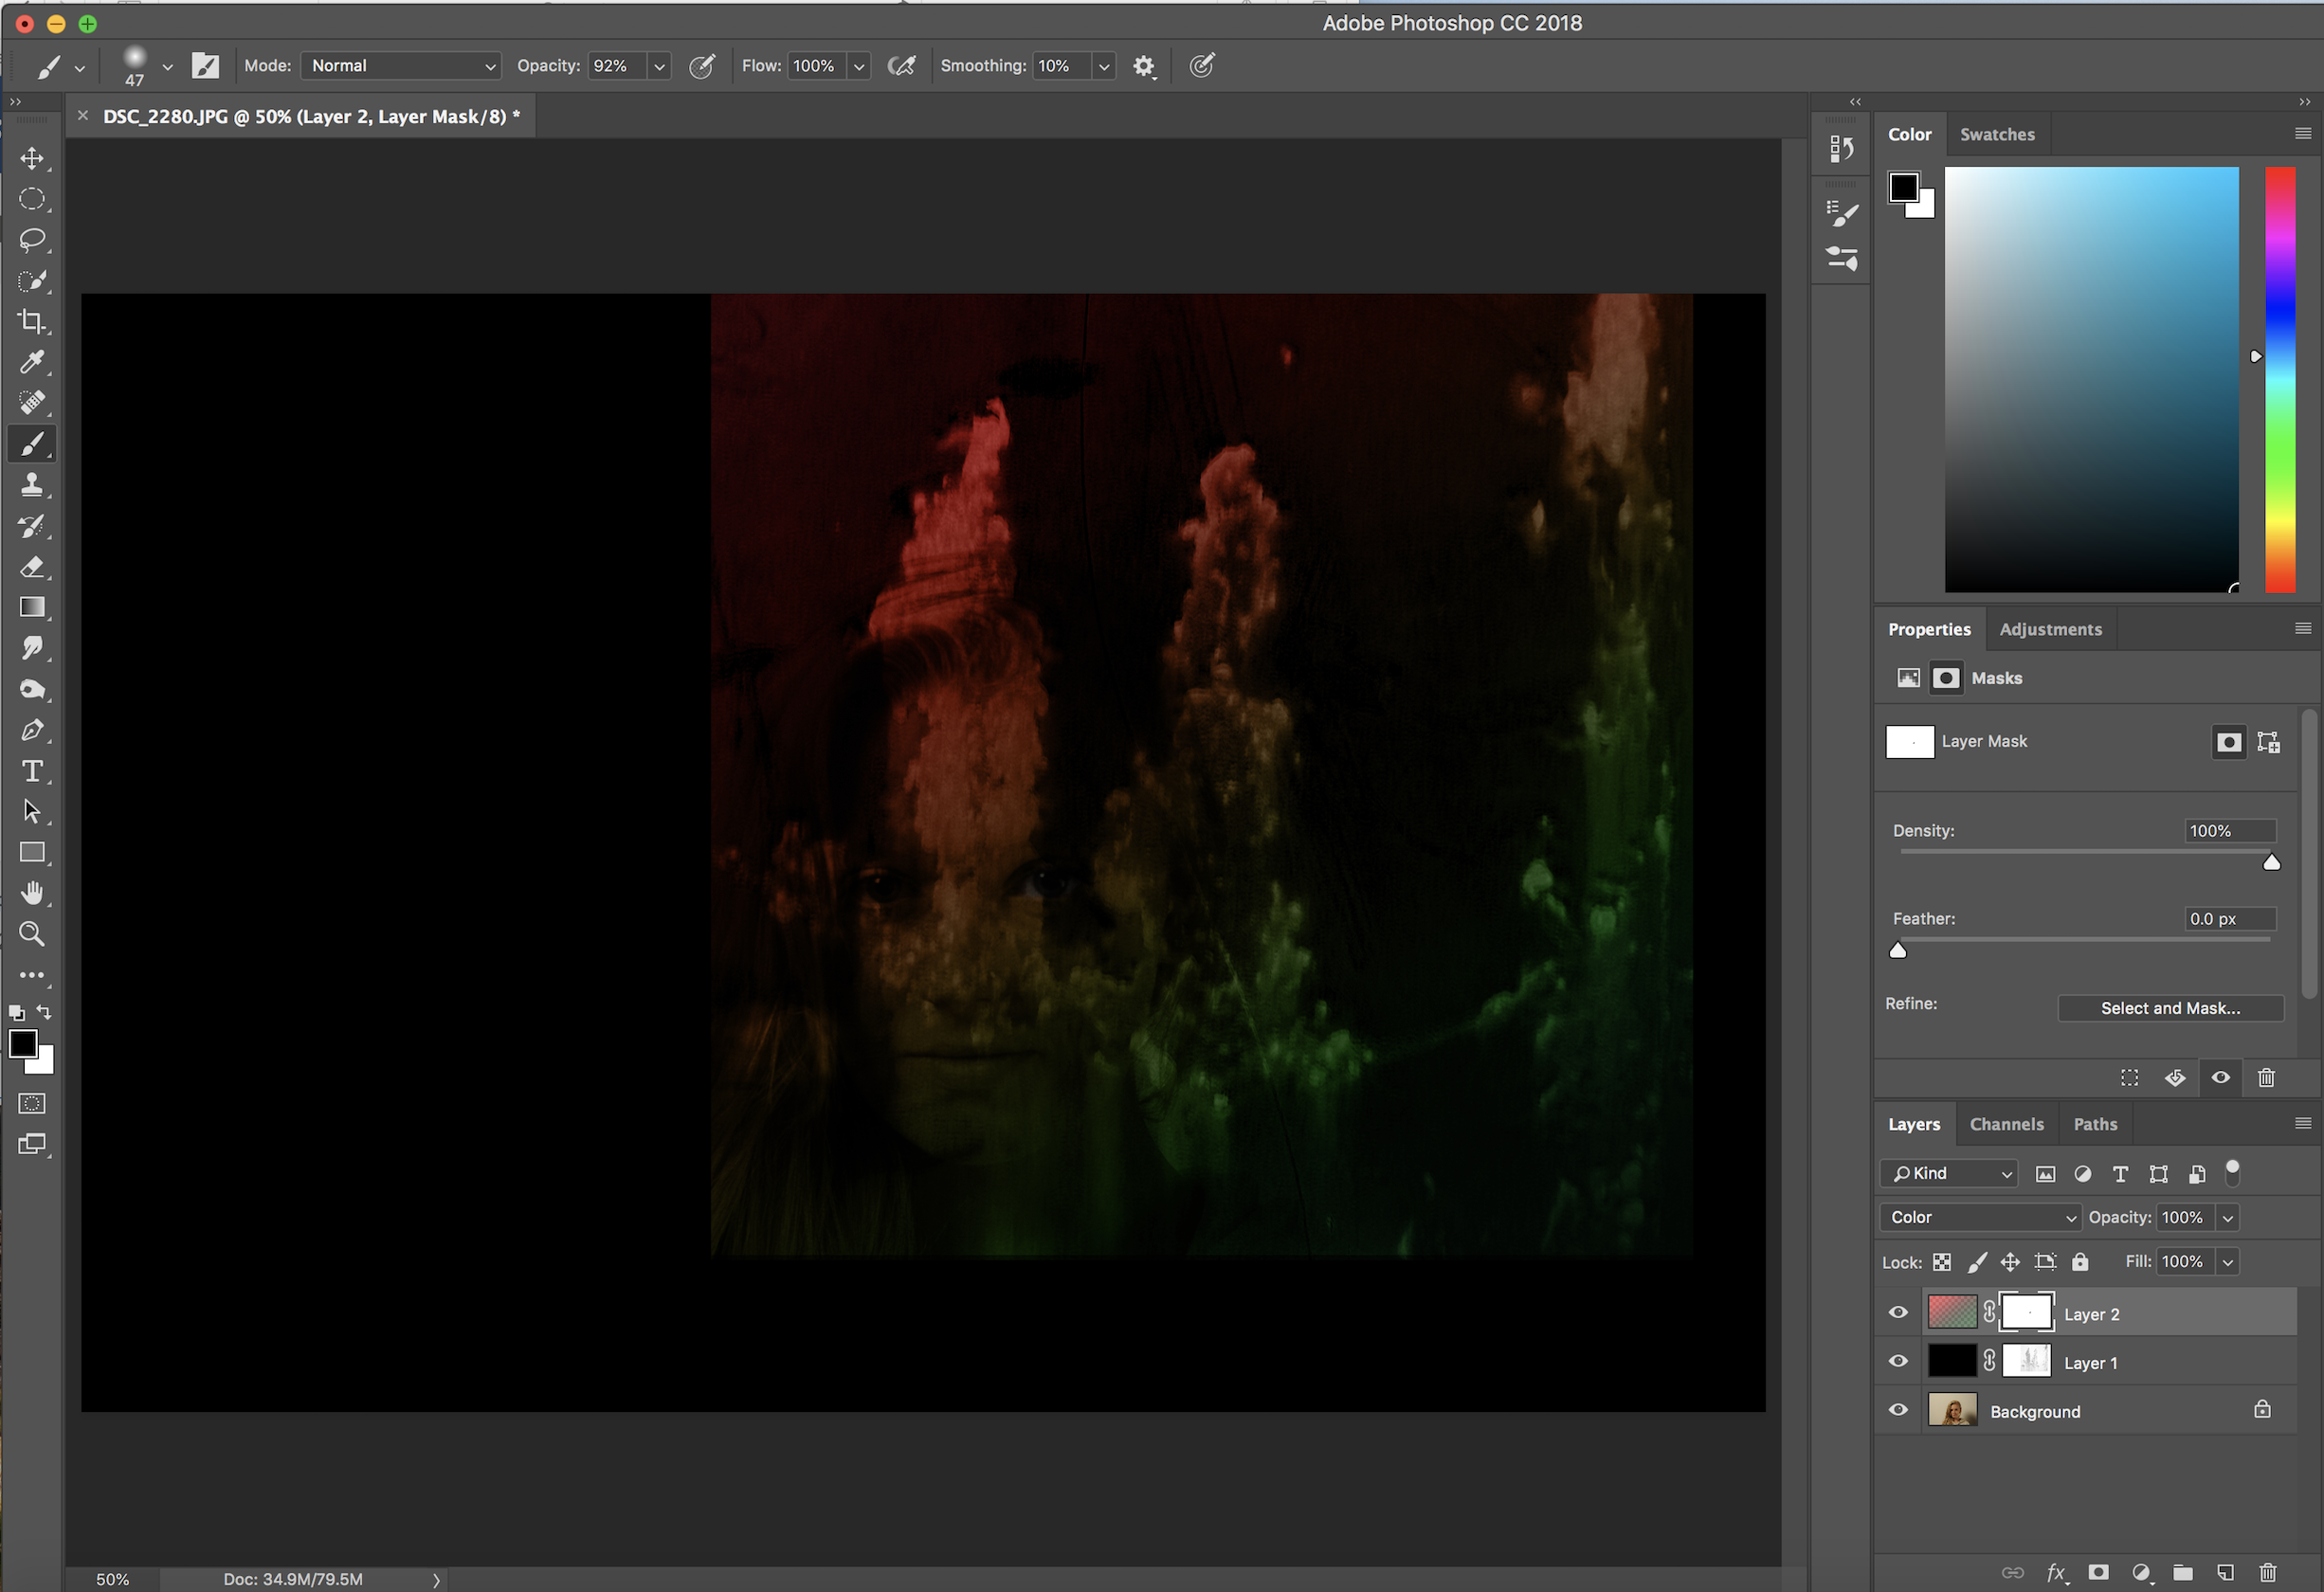This screenshot has height=1592, width=2324.
Task: Select the Crop tool
Action: click(x=32, y=321)
